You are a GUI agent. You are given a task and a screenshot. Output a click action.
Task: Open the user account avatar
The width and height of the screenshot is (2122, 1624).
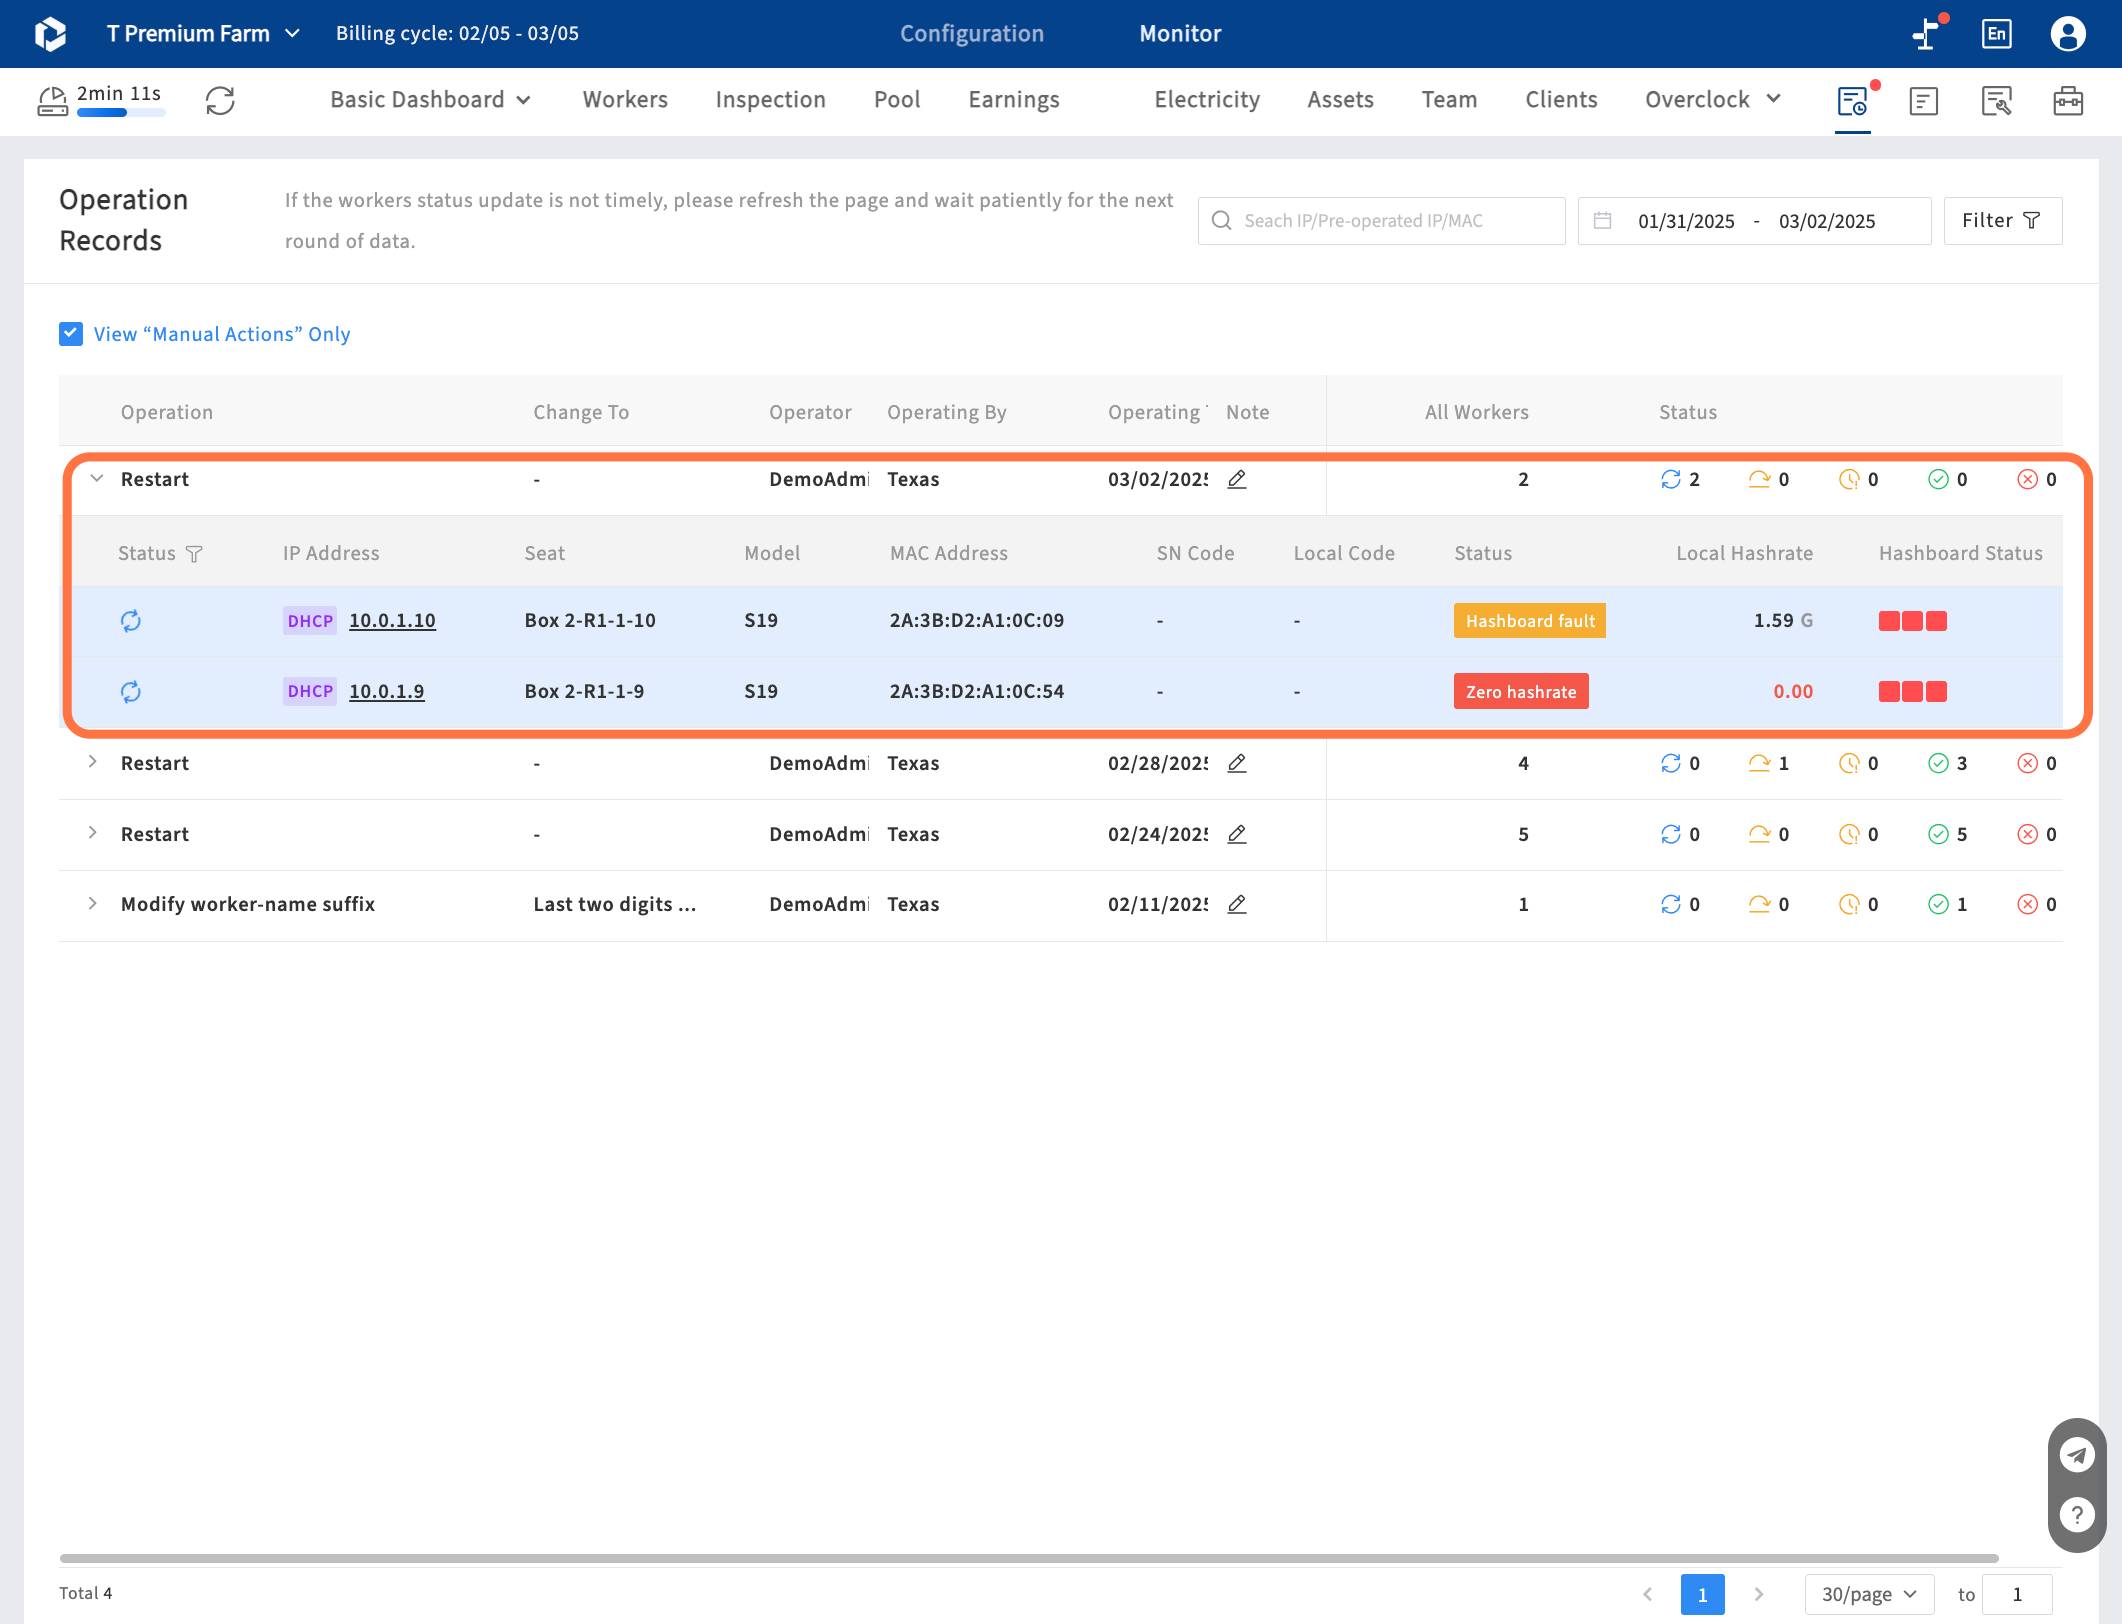pos(2068,34)
